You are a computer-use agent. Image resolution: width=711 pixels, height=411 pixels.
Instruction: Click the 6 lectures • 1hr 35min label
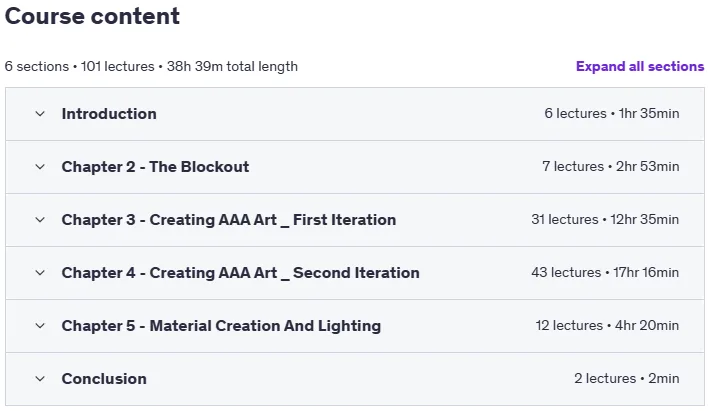(x=612, y=113)
